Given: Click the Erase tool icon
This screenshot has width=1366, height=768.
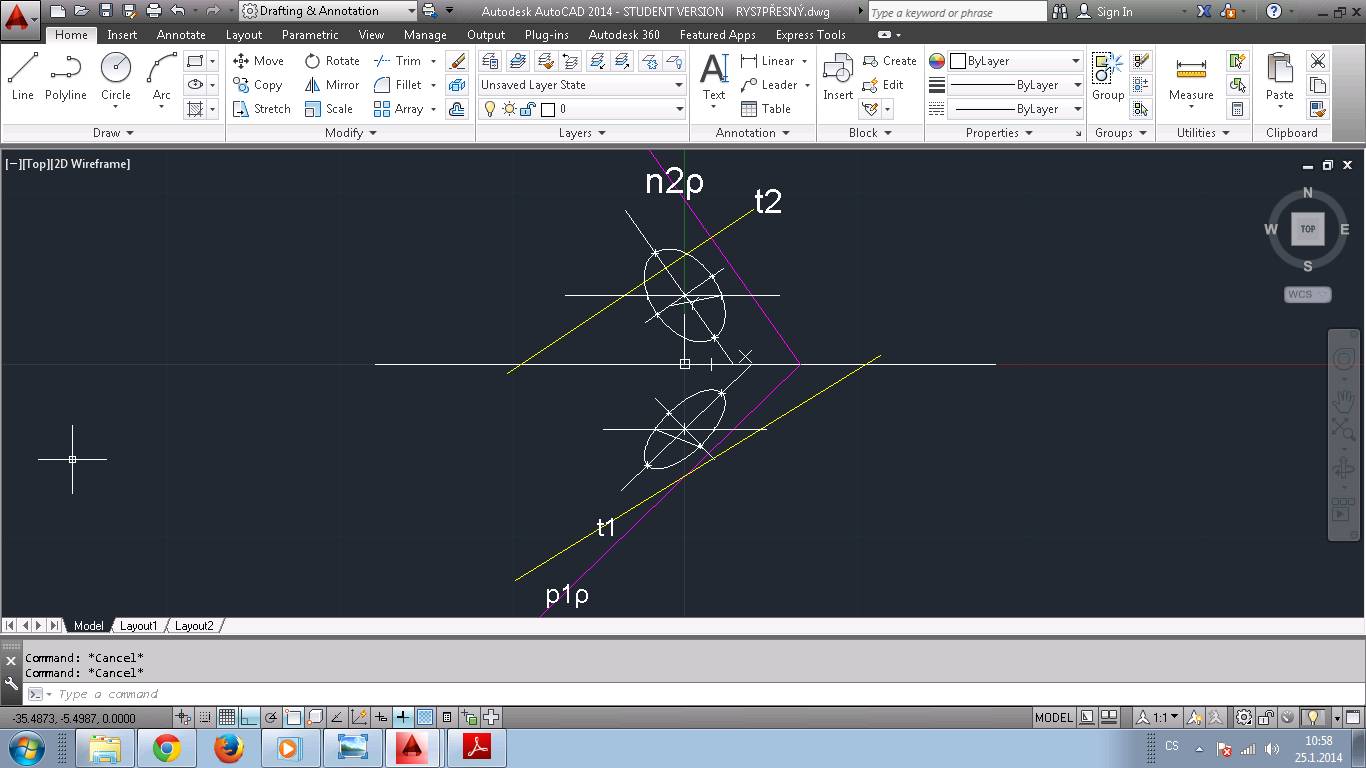Looking at the screenshot, I should coord(457,61).
